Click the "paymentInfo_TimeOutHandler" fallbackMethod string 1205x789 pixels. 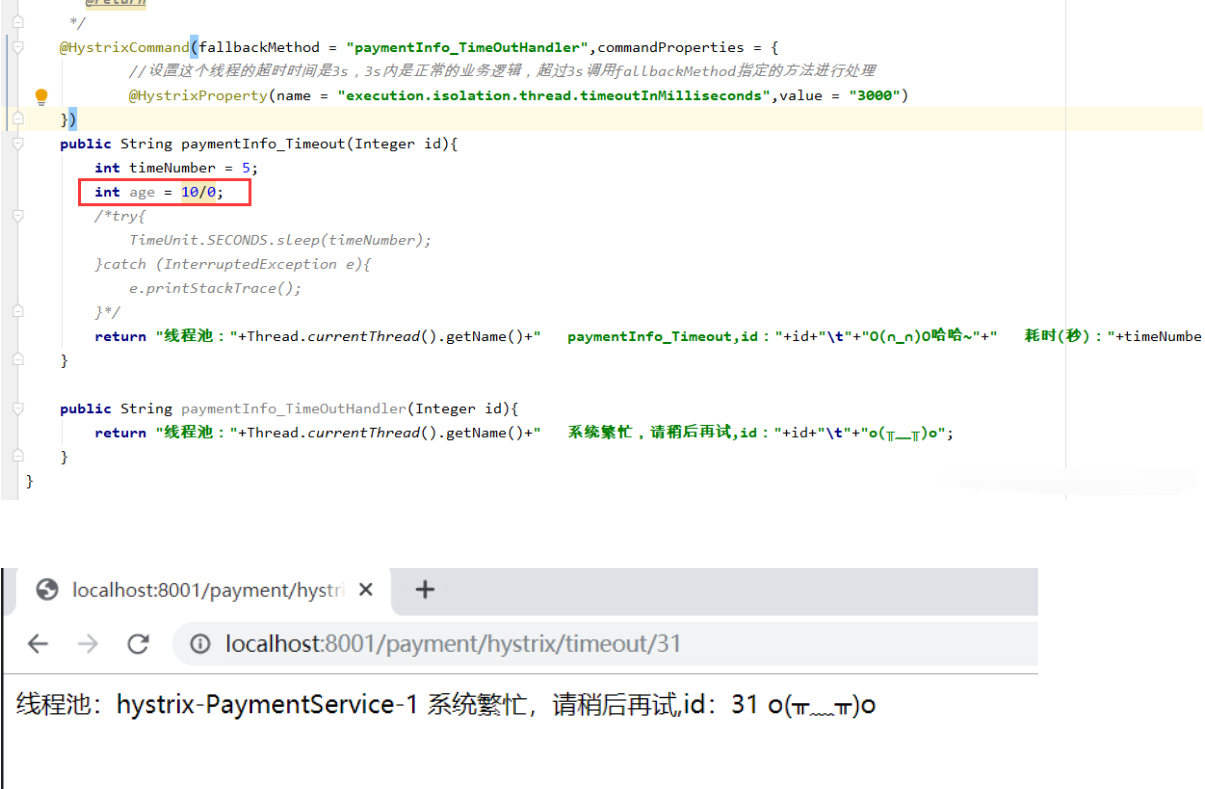pos(469,47)
